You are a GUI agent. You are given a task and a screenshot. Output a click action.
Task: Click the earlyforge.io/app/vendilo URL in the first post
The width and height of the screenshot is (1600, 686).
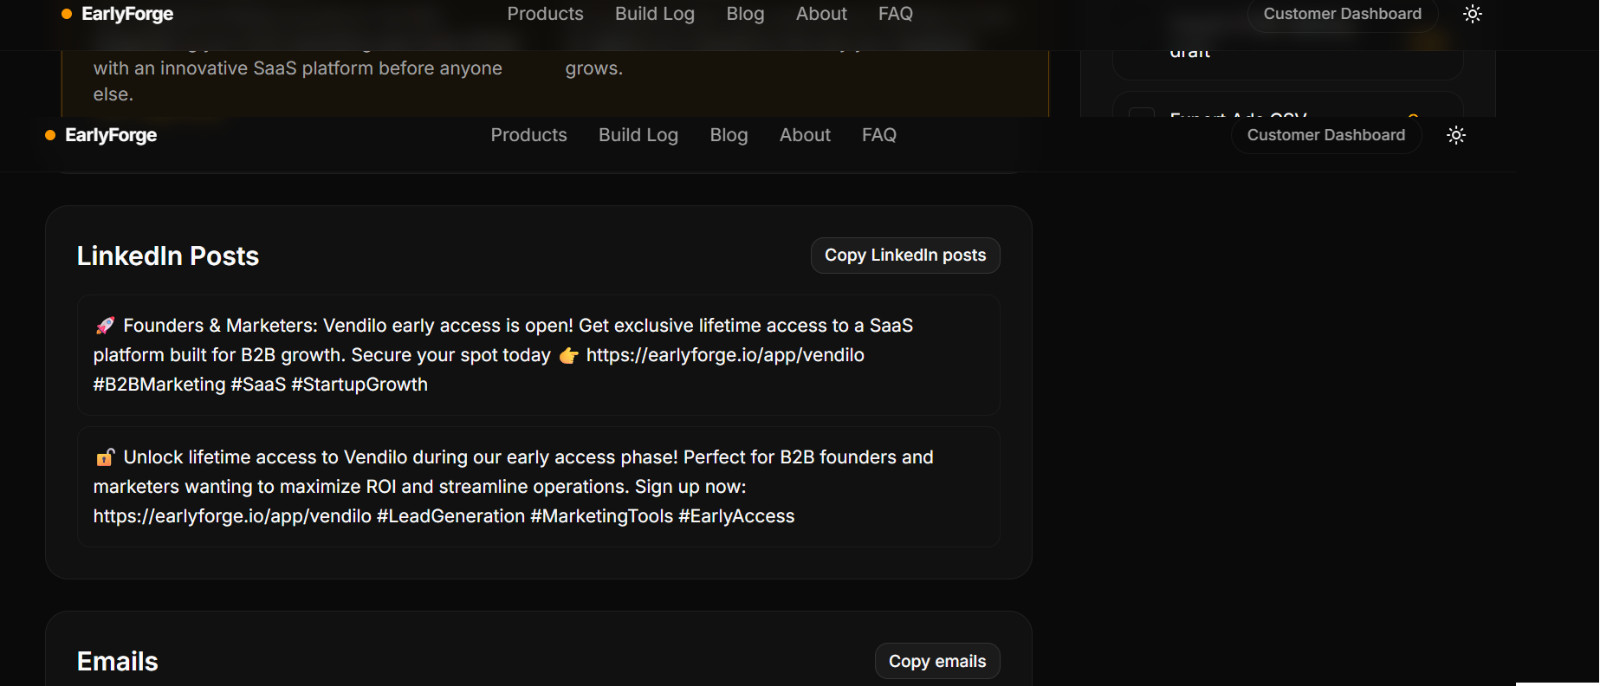pos(725,355)
